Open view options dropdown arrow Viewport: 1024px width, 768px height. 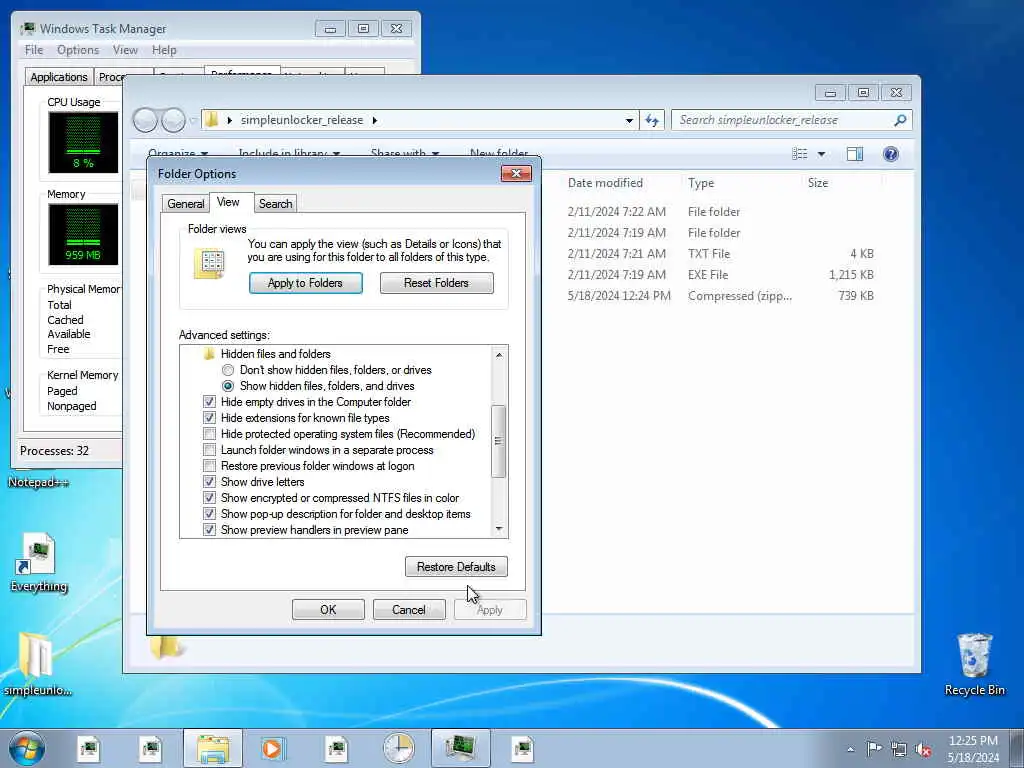(821, 154)
